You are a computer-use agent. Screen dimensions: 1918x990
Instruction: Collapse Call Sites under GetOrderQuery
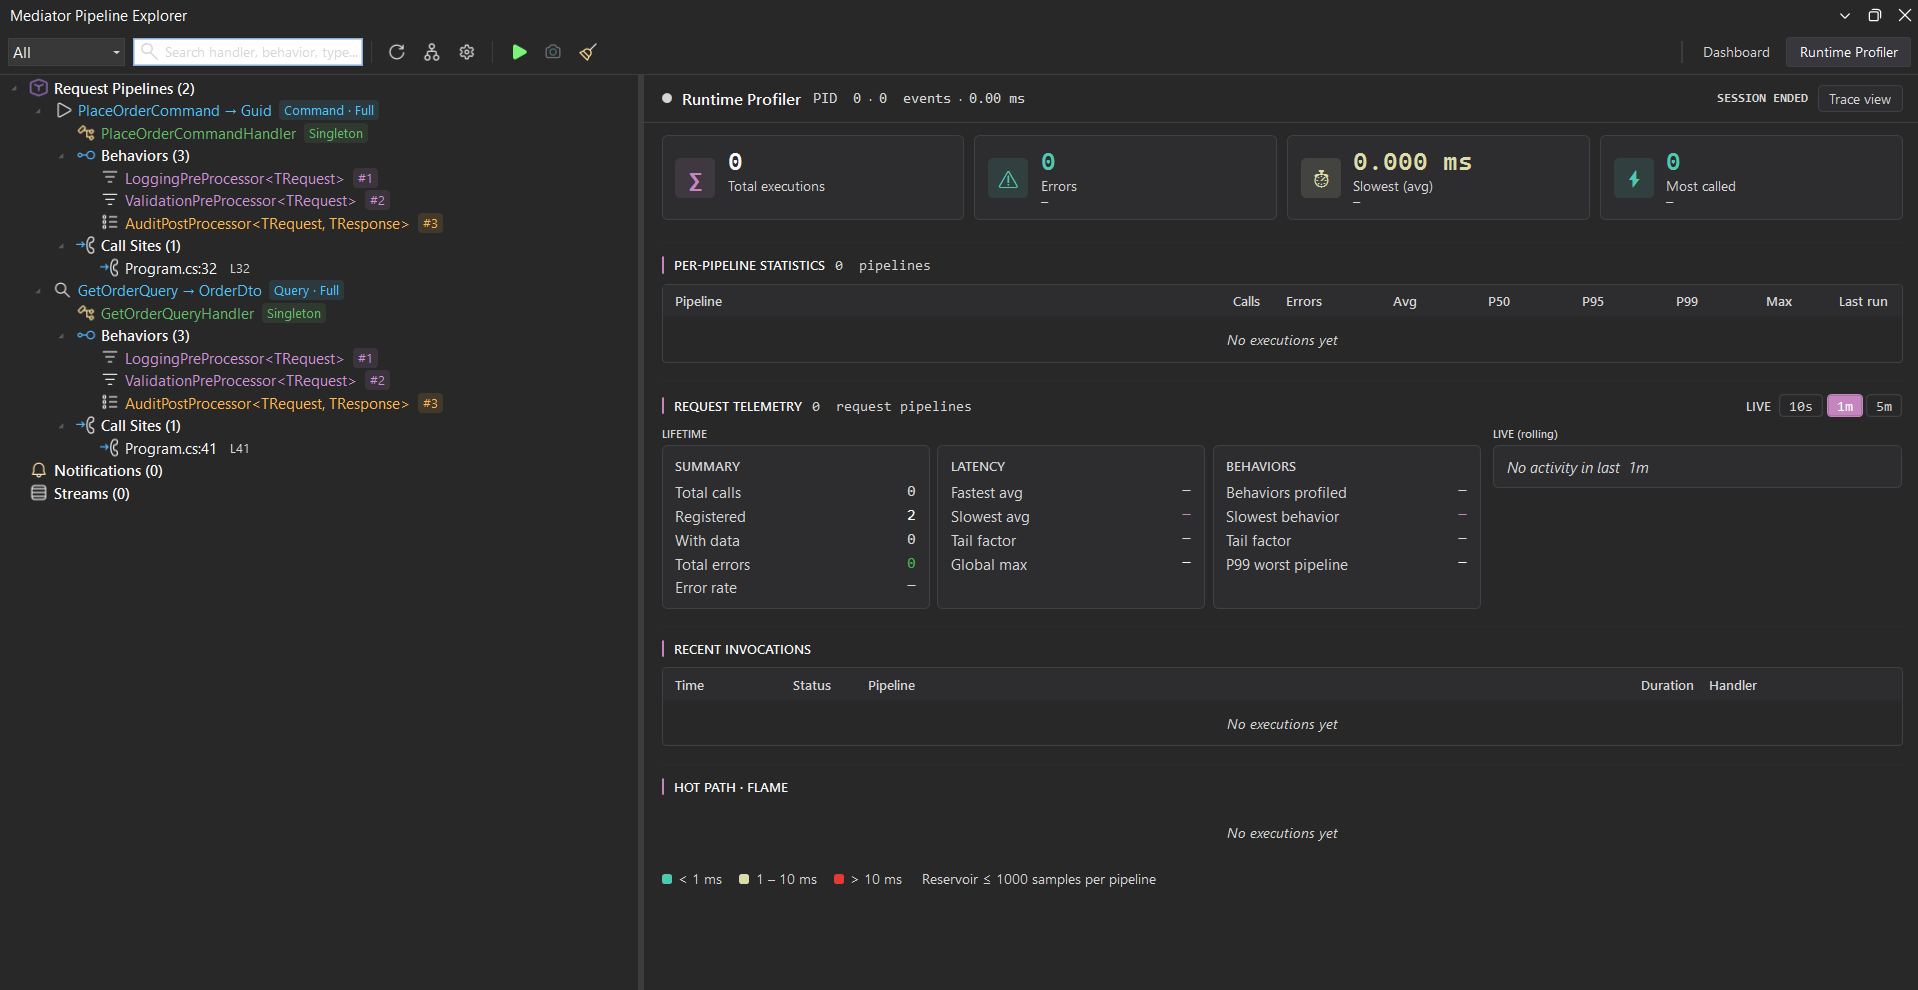(x=62, y=425)
